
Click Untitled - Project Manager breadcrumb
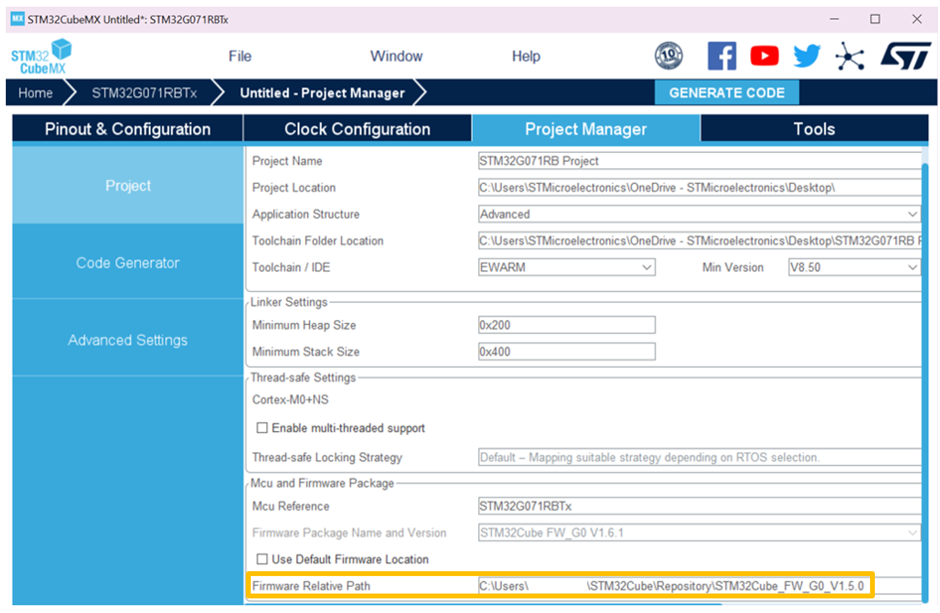pos(322,93)
